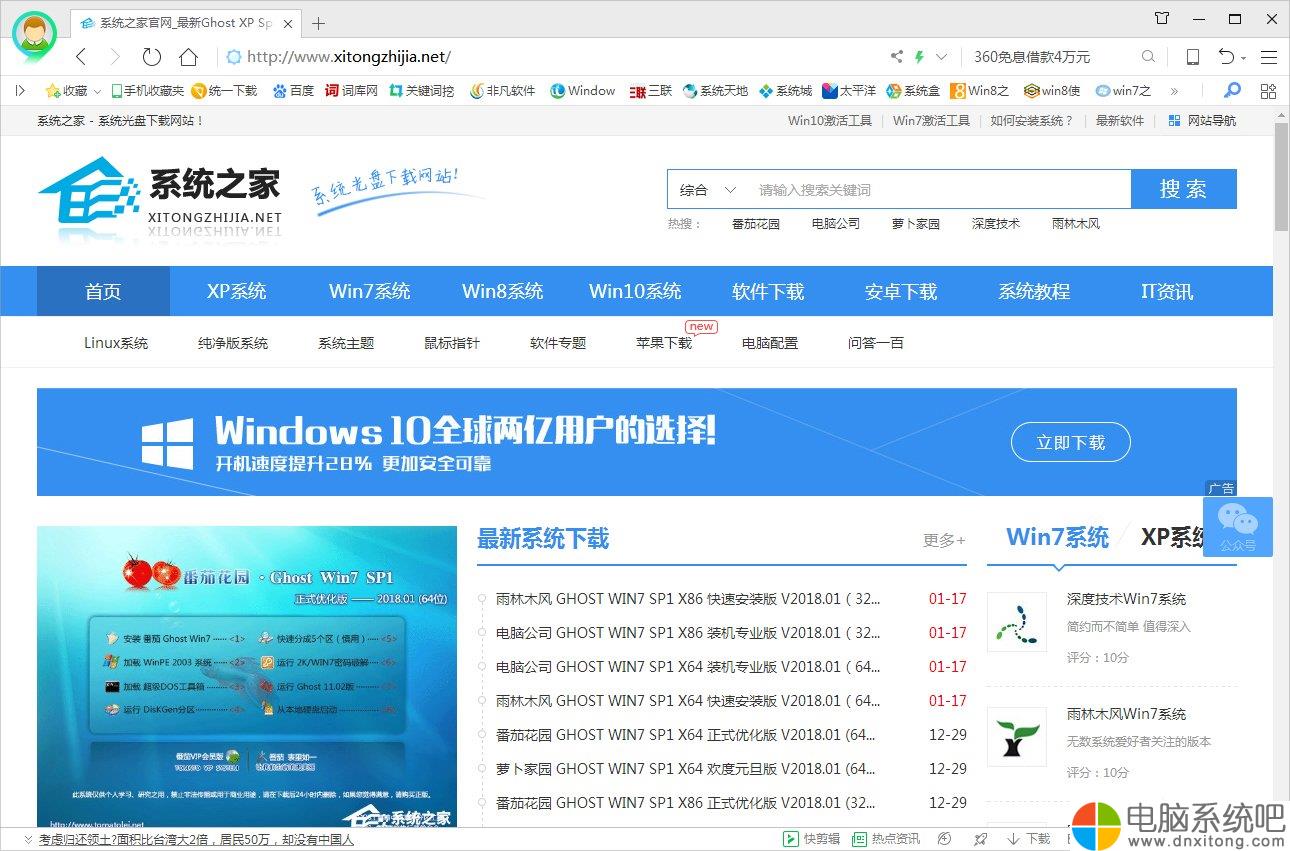Screen dimensions: 1290x851
Task: Click the 番茄花园 Ghost Win7 SP1 promo image
Action: 247,676
